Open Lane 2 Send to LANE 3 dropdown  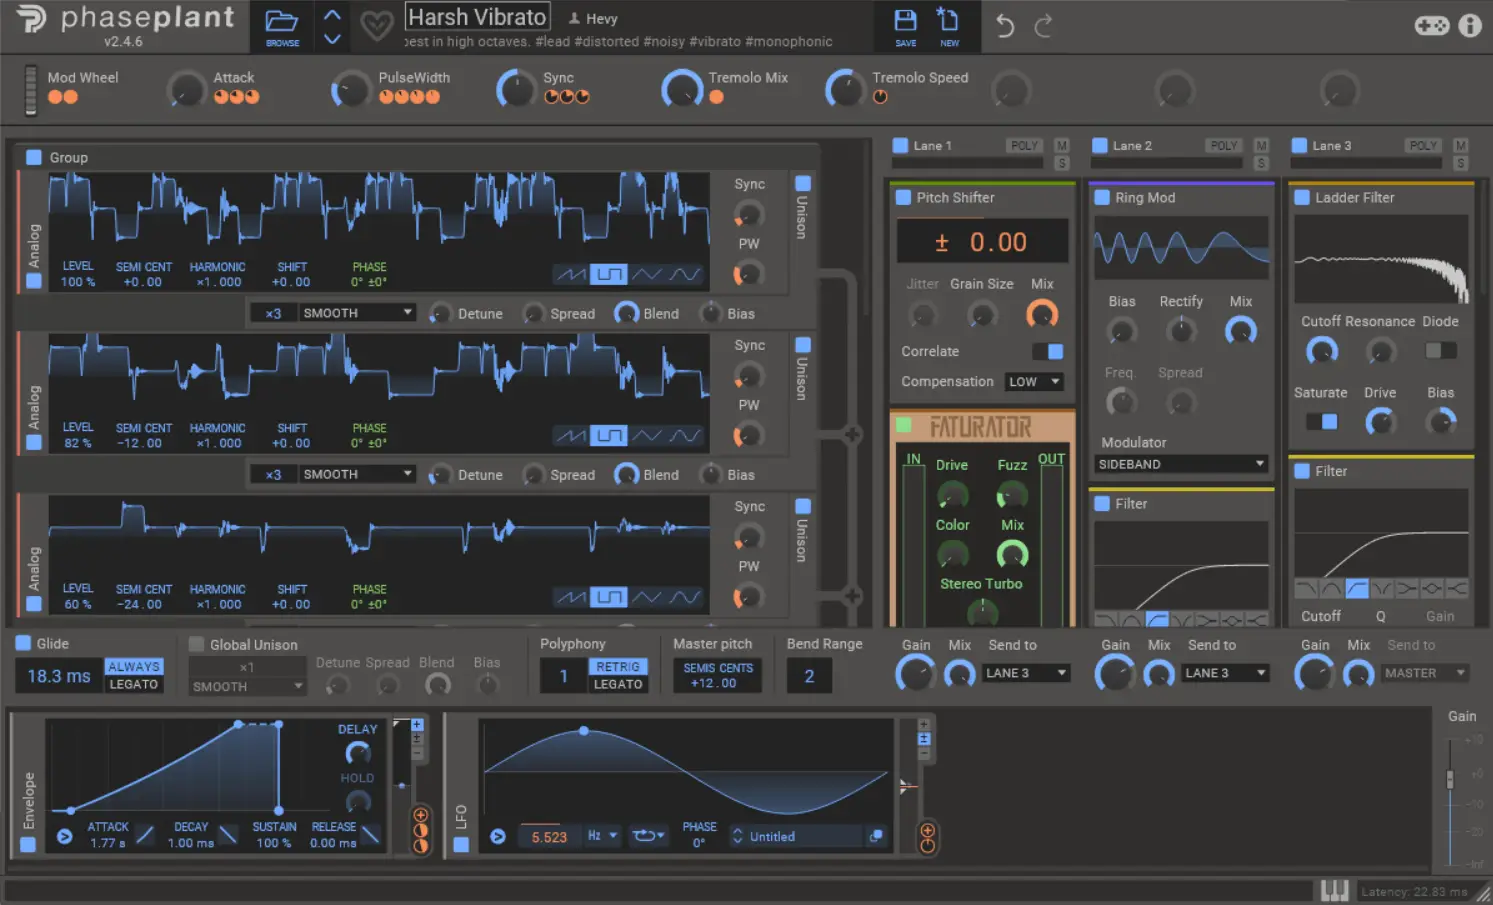pos(1225,673)
